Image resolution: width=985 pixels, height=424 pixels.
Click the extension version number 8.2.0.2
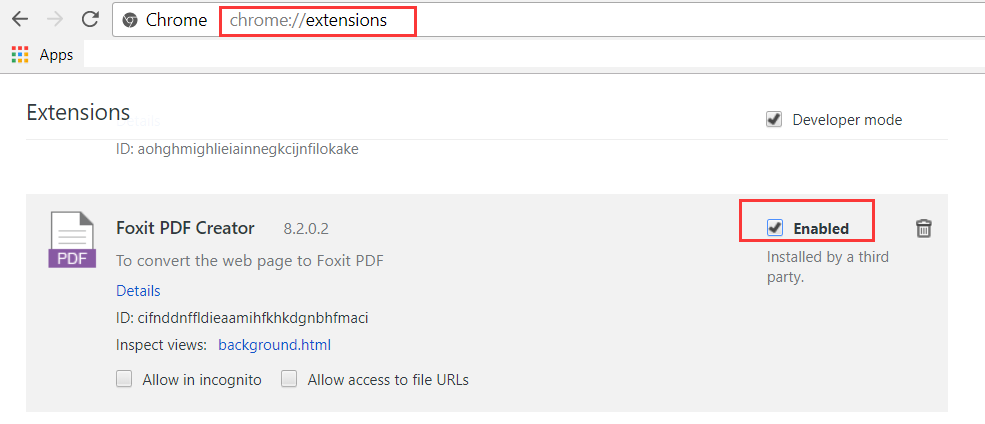point(306,229)
